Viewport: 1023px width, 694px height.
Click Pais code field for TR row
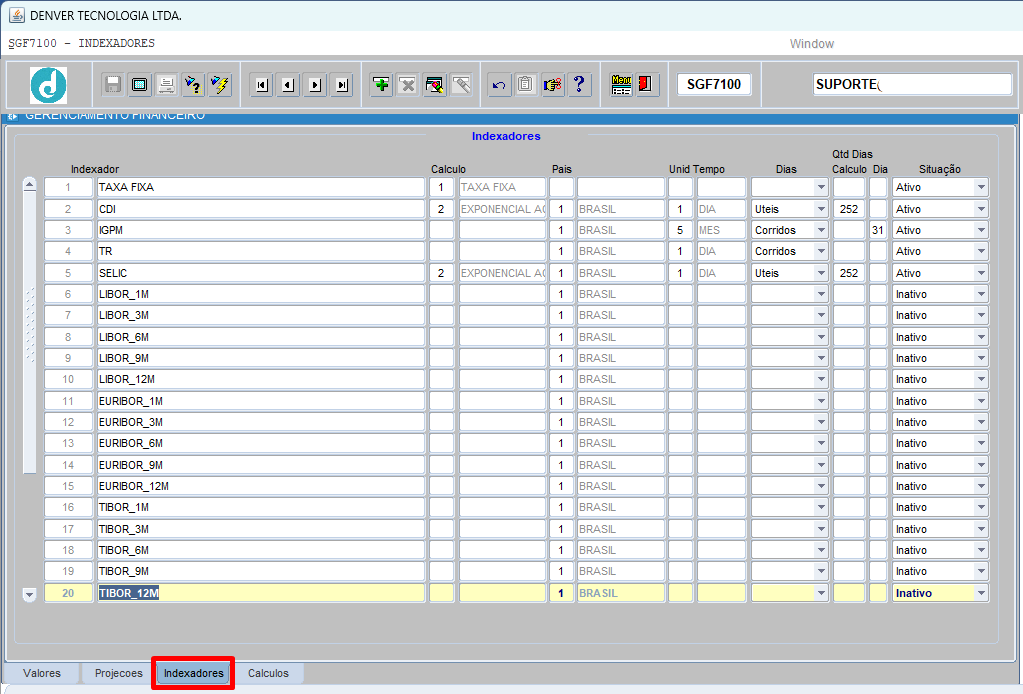tap(561, 251)
